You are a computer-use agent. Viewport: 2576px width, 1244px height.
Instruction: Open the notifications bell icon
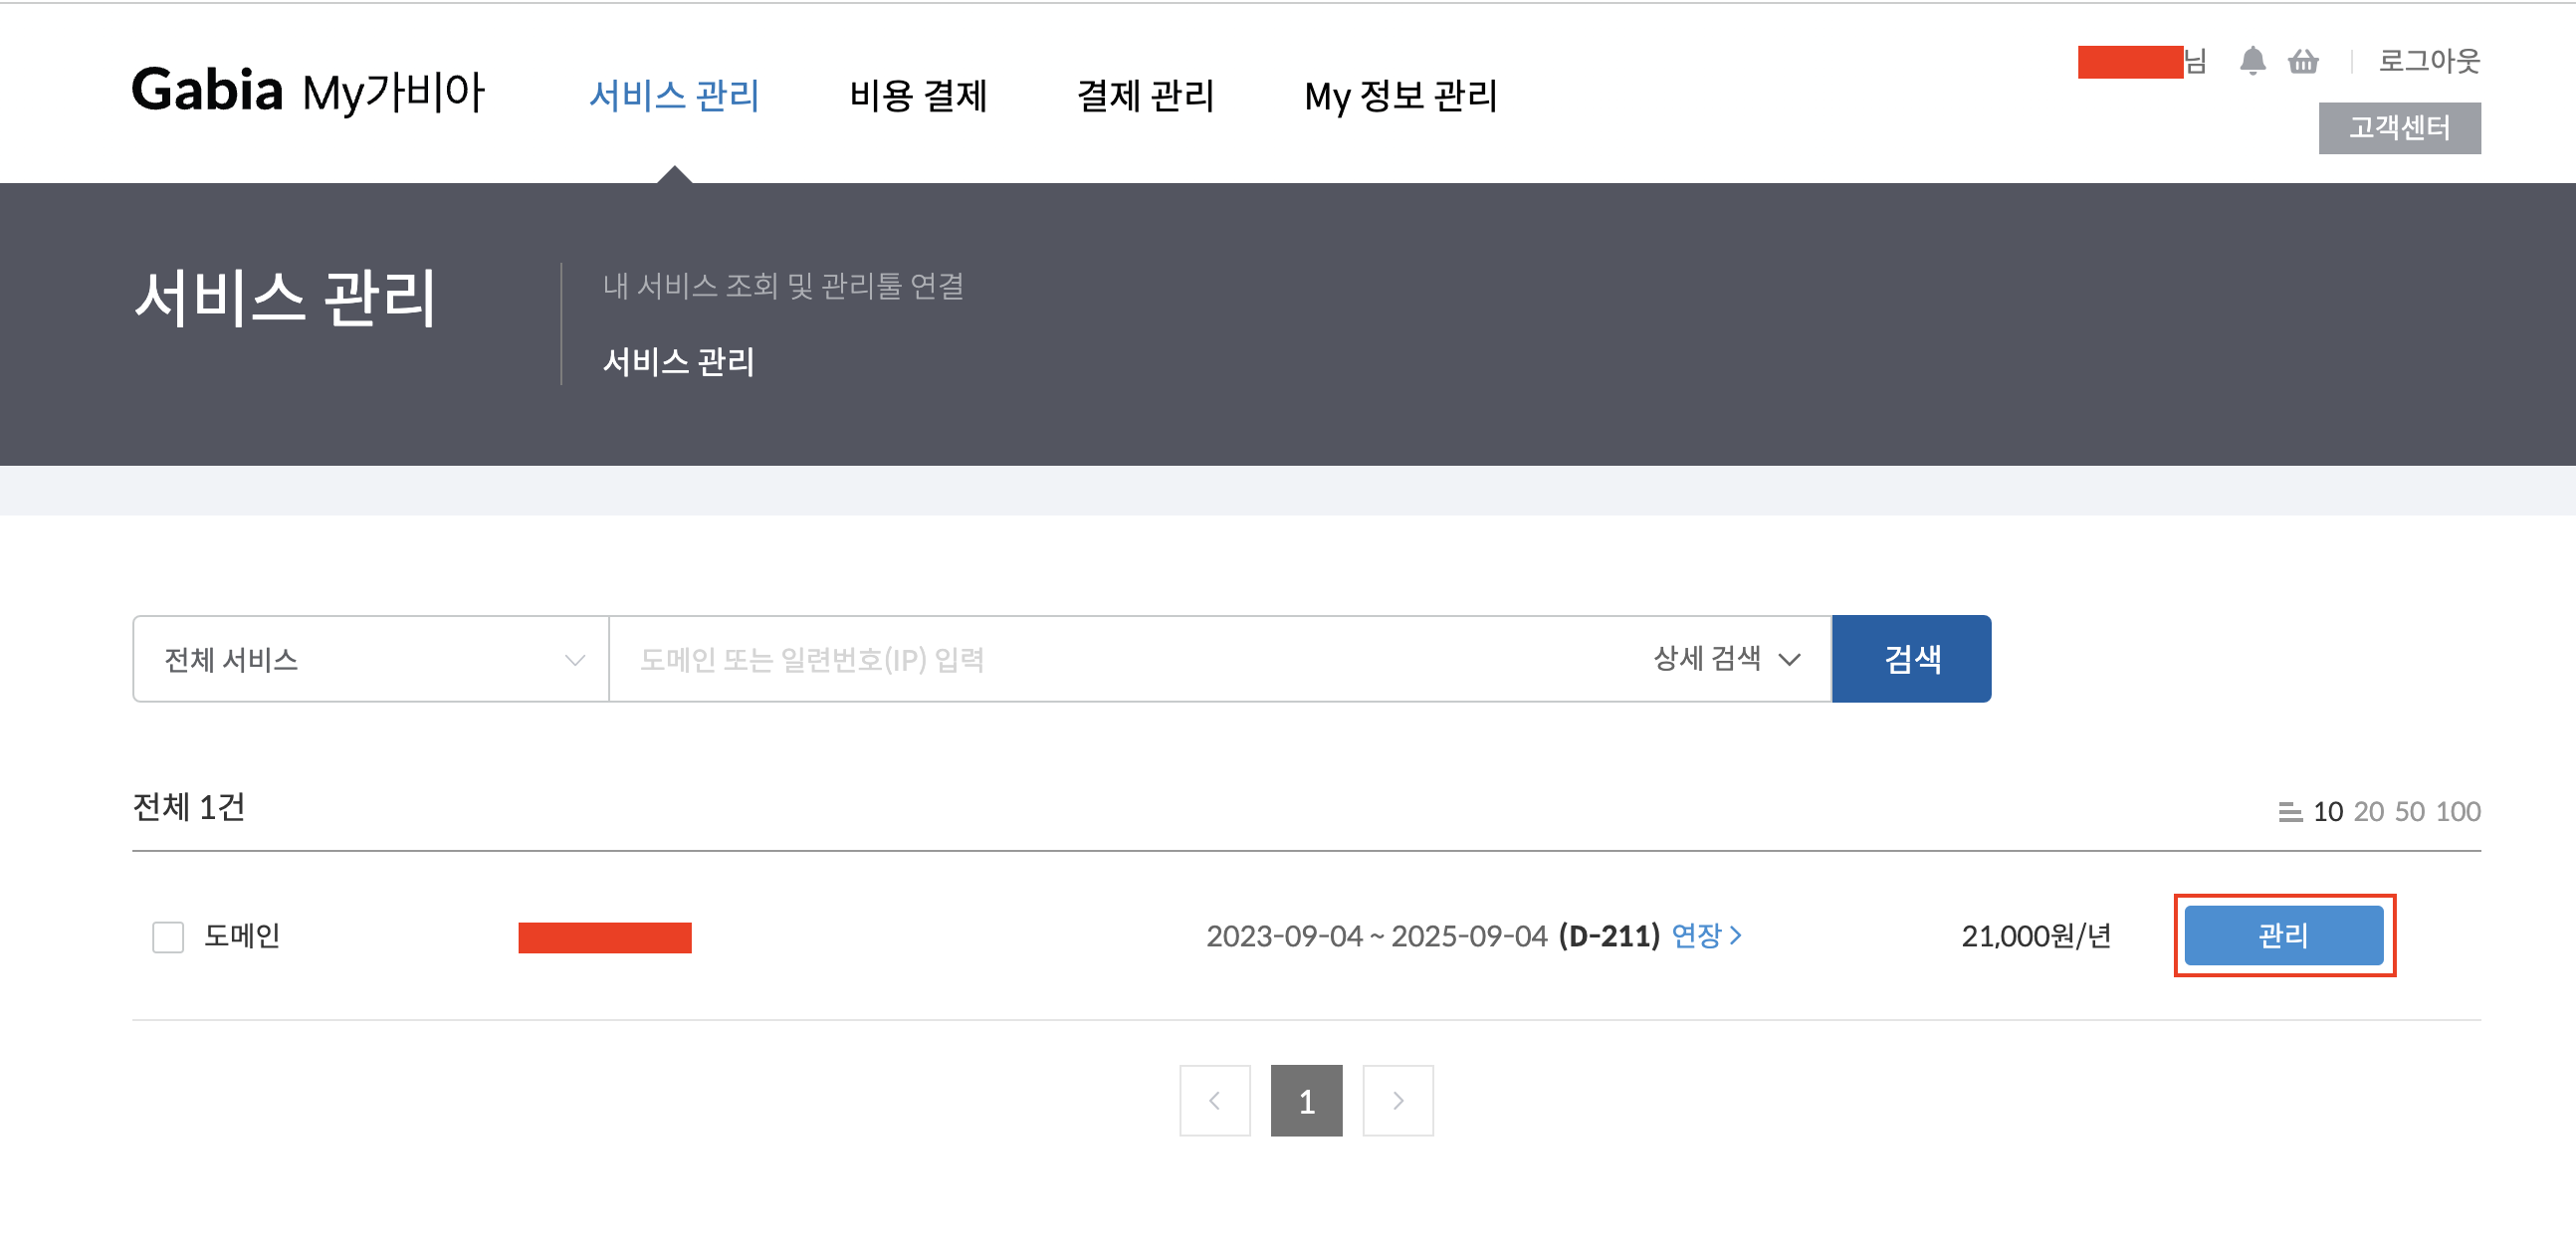(2253, 62)
